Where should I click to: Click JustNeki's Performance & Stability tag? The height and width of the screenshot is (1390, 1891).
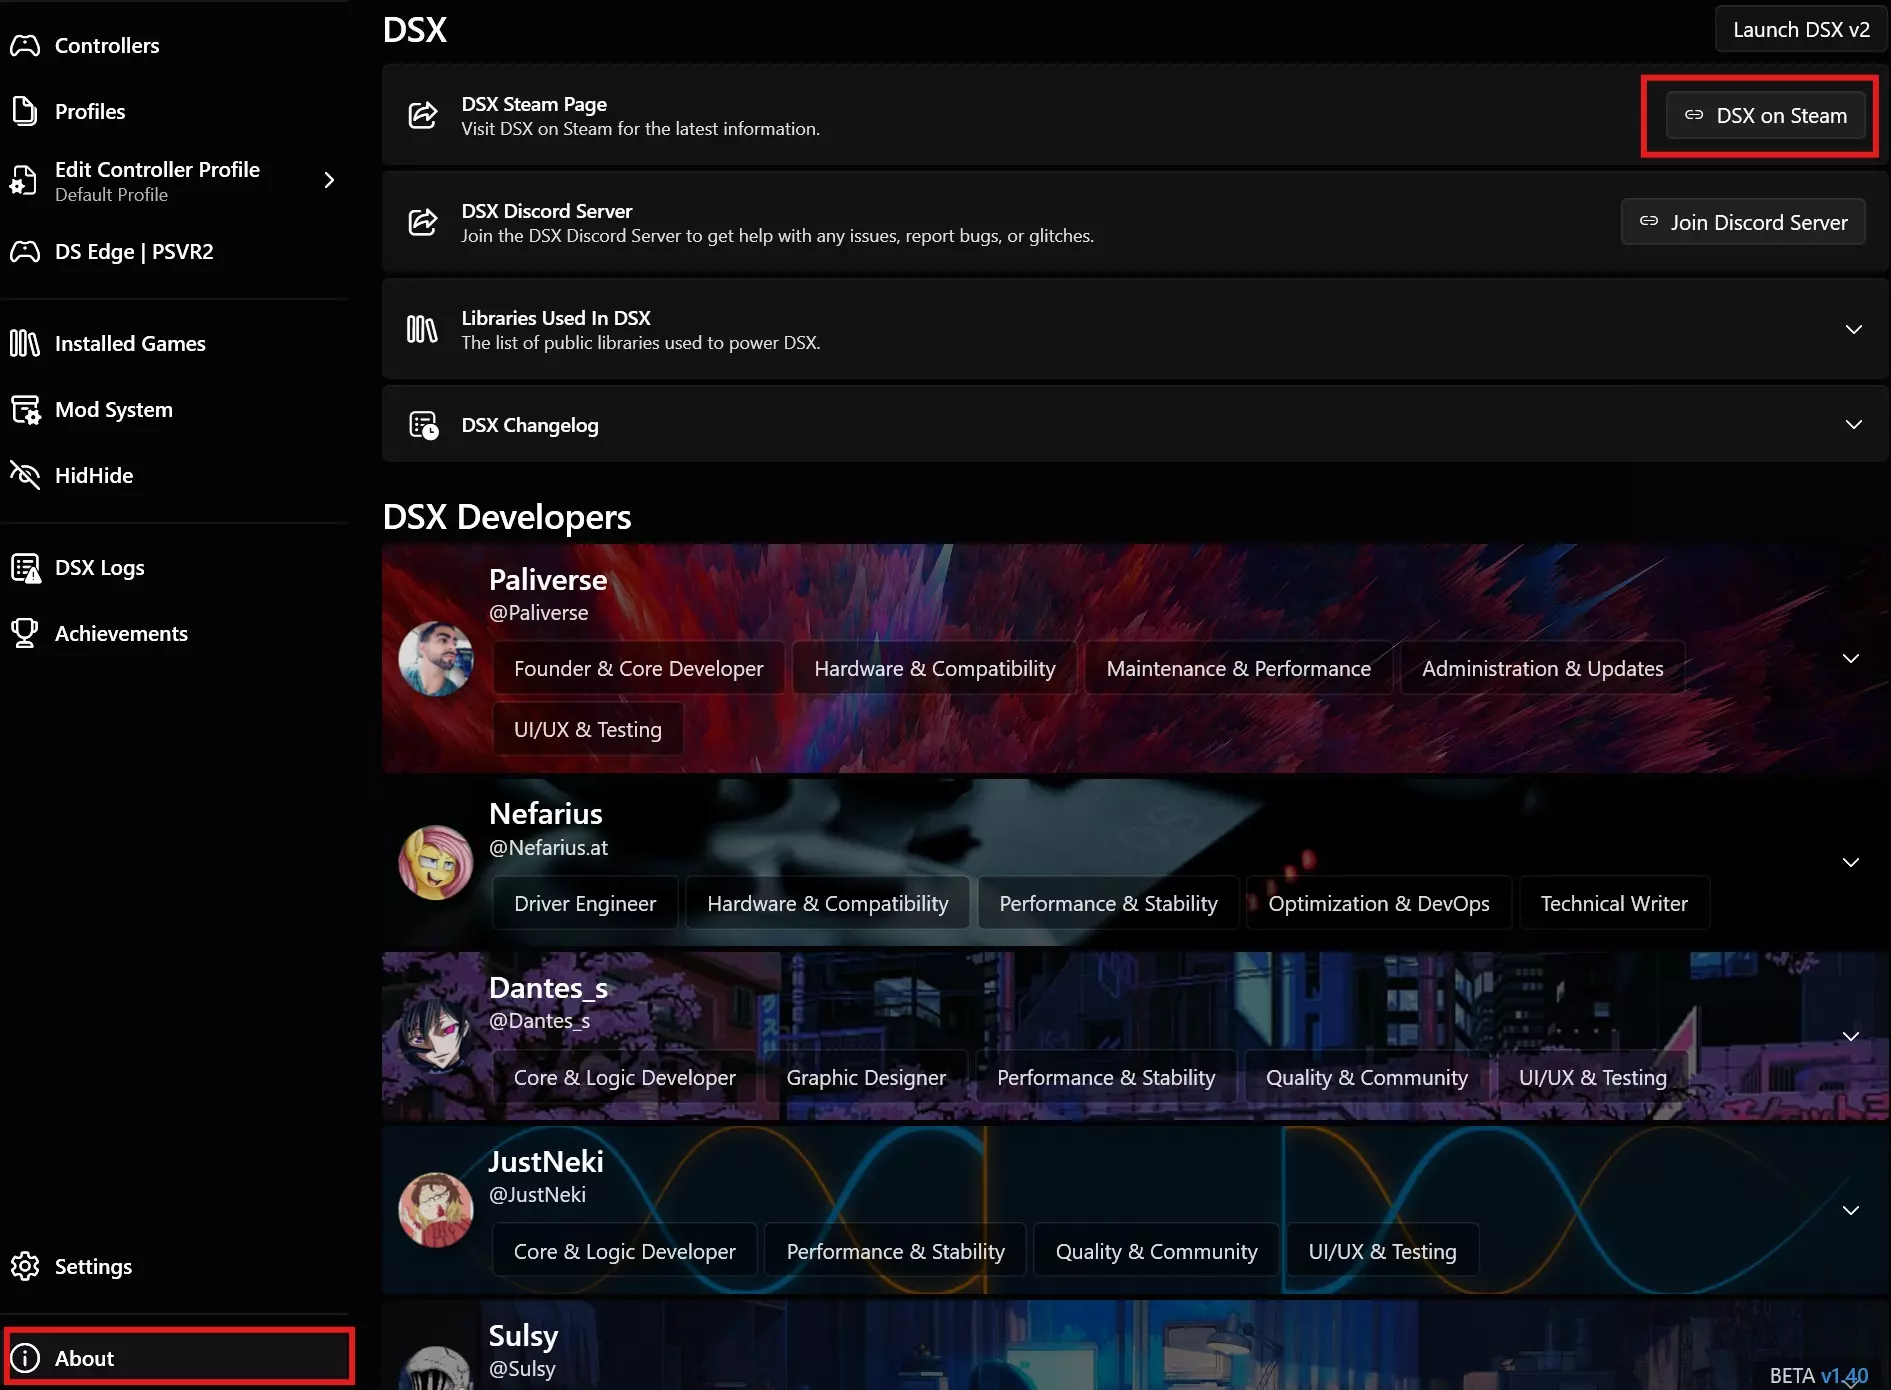[x=896, y=1251]
